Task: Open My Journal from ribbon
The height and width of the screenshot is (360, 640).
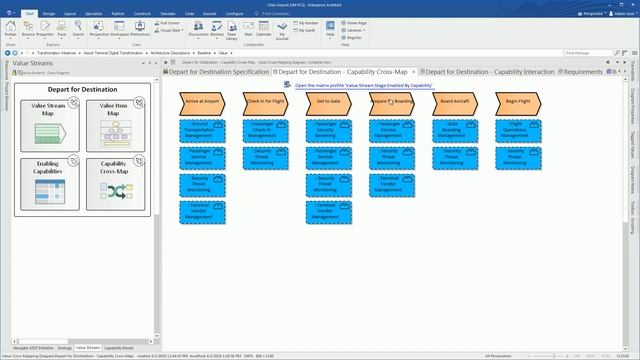Action: (x=282, y=31)
